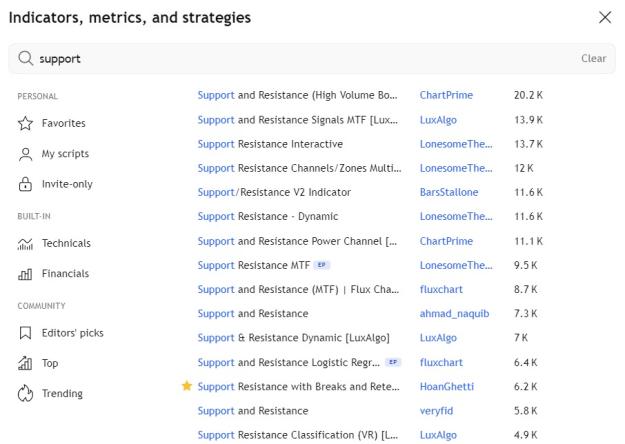Click the 20.2 K likes count

point(528,95)
